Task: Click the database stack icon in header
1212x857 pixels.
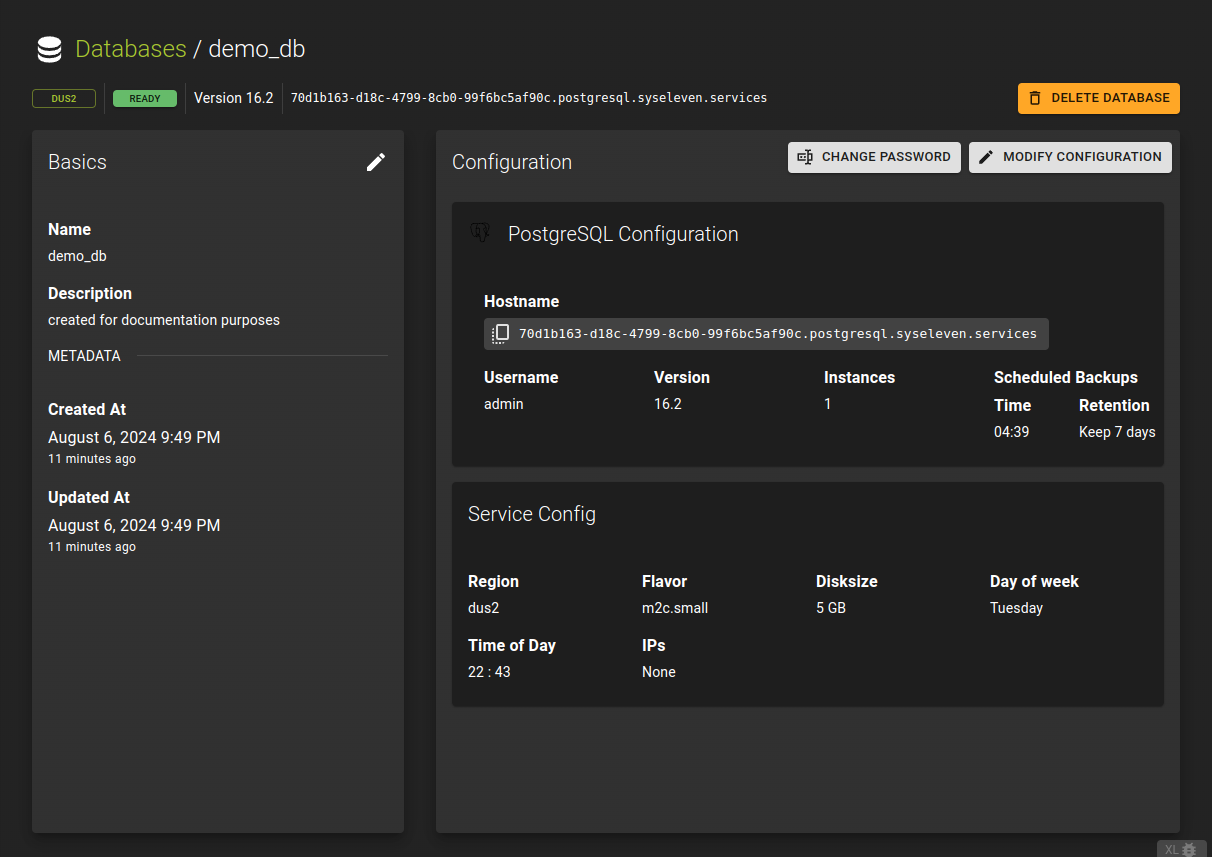Action: pyautogui.click(x=48, y=49)
